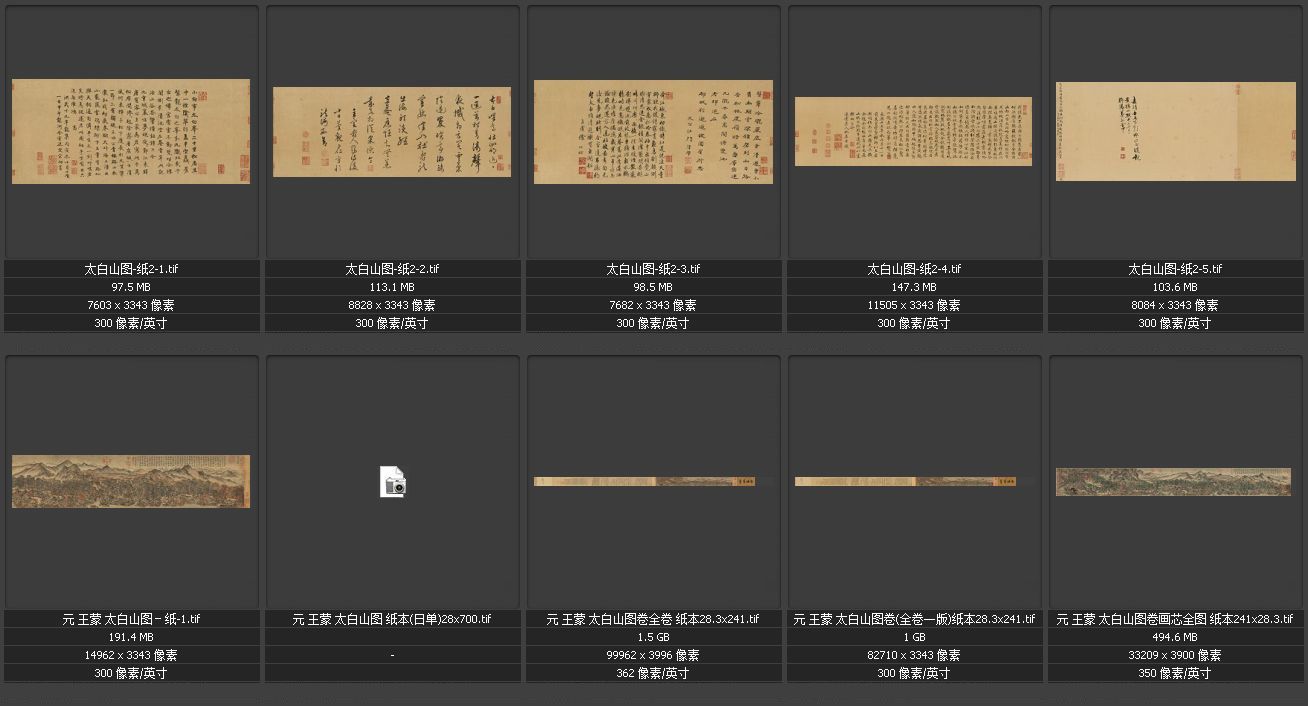Select the 太白山图-纸2-2.tif cursive calligraphy thumbnail

tap(392, 132)
